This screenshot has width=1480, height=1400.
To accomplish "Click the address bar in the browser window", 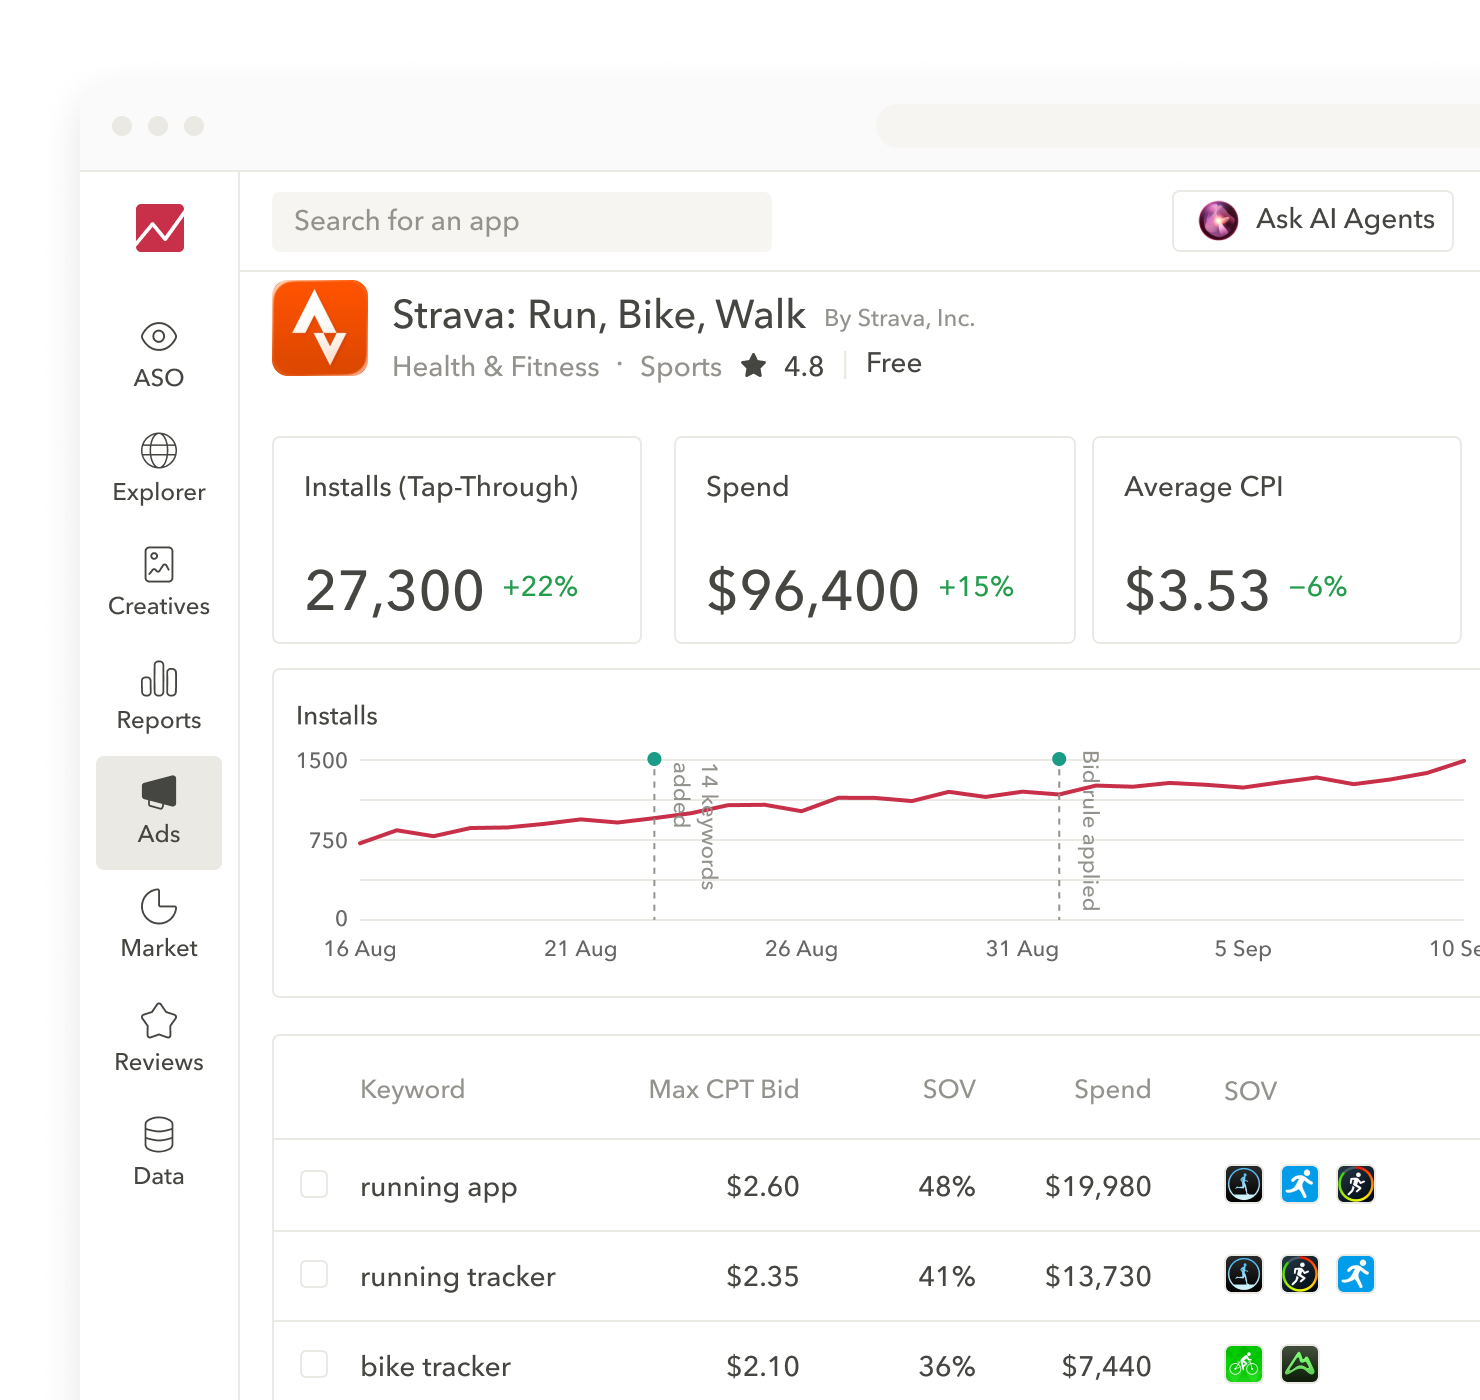I will 1178,126.
